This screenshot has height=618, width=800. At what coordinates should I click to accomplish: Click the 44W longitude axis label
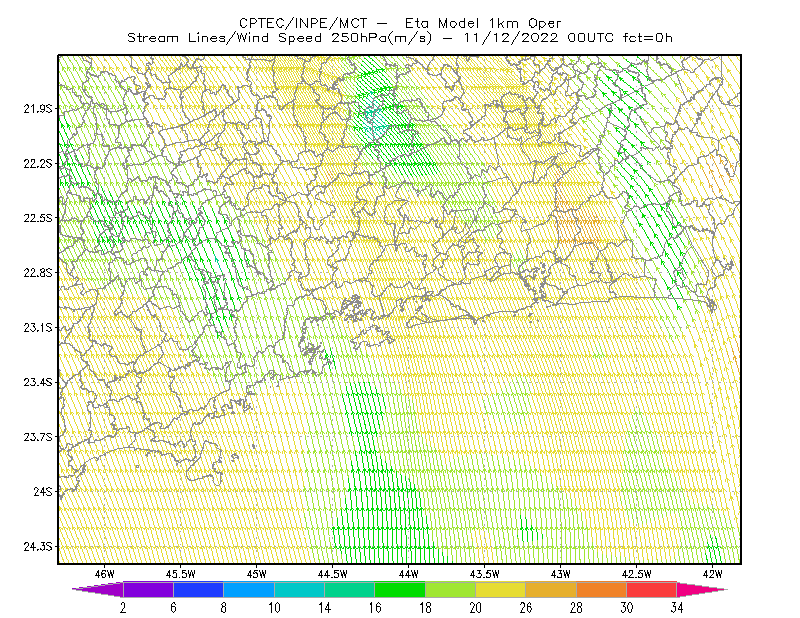(409, 574)
